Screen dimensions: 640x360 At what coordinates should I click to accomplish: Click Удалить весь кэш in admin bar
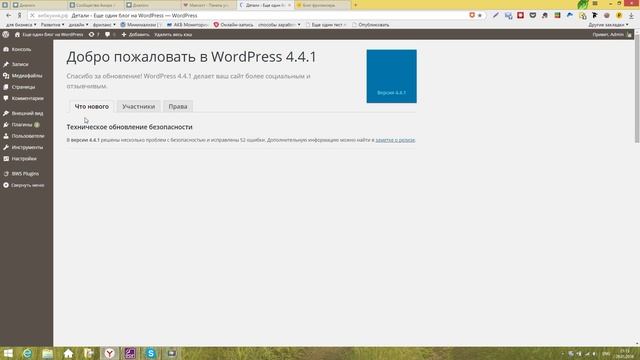tap(173, 35)
